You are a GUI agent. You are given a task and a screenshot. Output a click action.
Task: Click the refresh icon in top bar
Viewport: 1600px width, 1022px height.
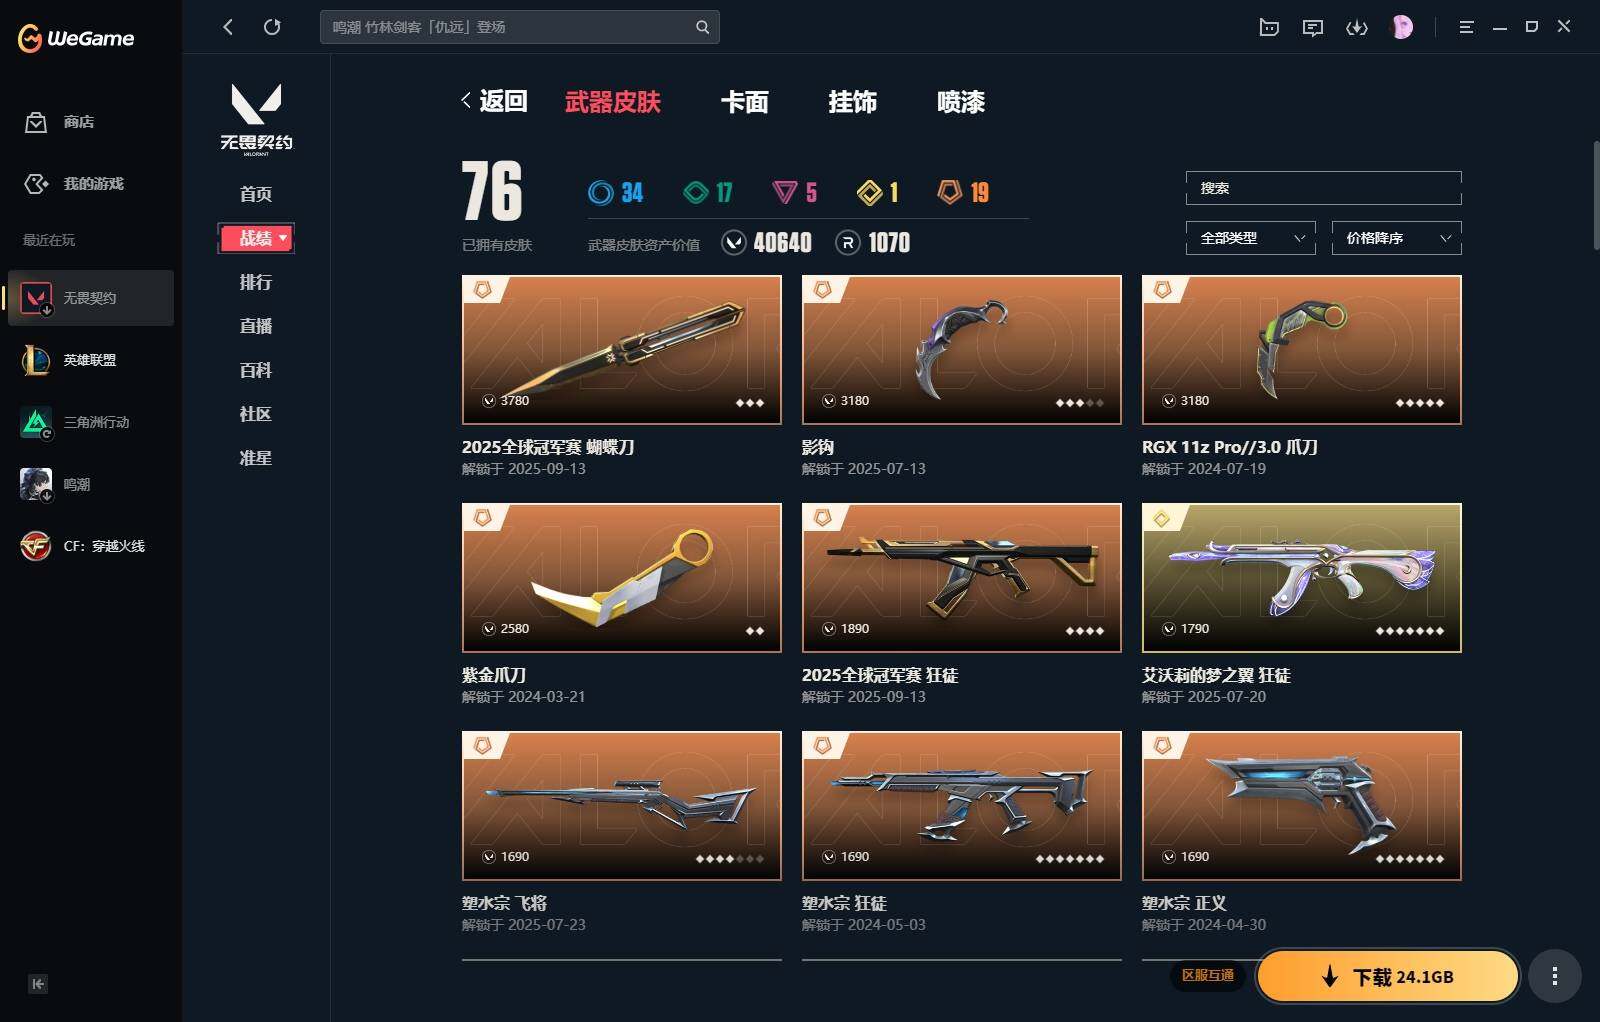[x=272, y=27]
